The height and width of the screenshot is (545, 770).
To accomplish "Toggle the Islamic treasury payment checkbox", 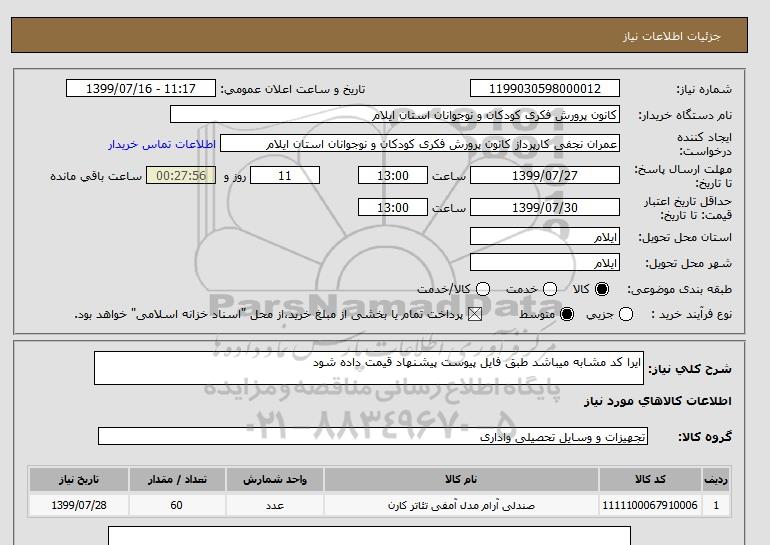I will (475, 314).
